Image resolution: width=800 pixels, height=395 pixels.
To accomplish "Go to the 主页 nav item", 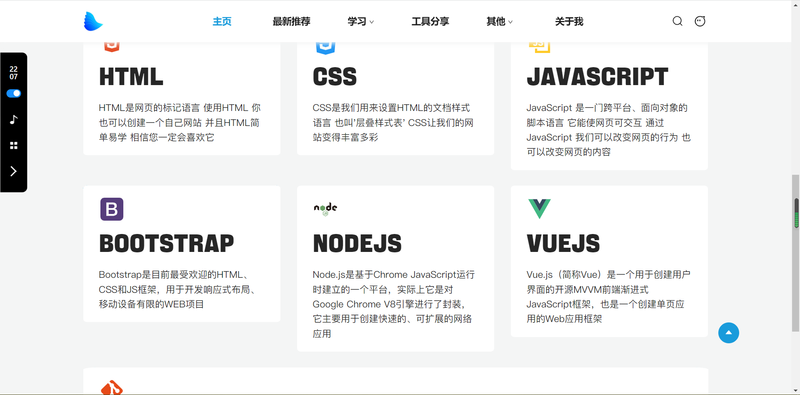I will point(222,21).
